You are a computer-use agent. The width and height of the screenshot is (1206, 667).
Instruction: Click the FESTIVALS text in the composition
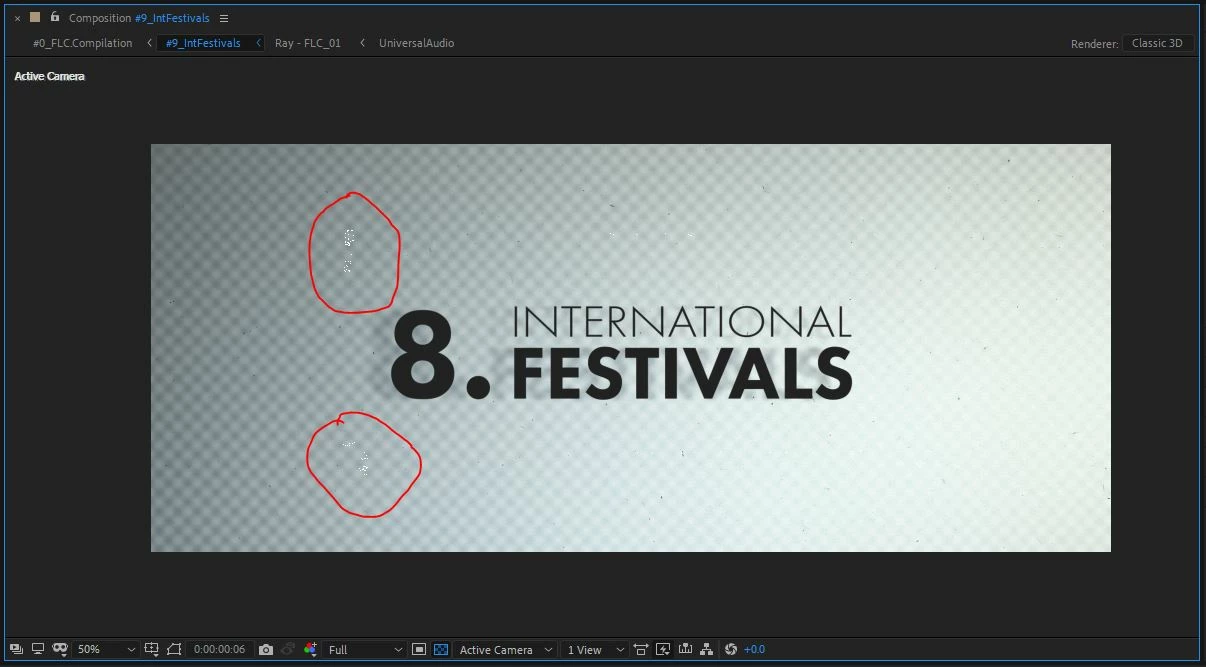[x=681, y=374]
